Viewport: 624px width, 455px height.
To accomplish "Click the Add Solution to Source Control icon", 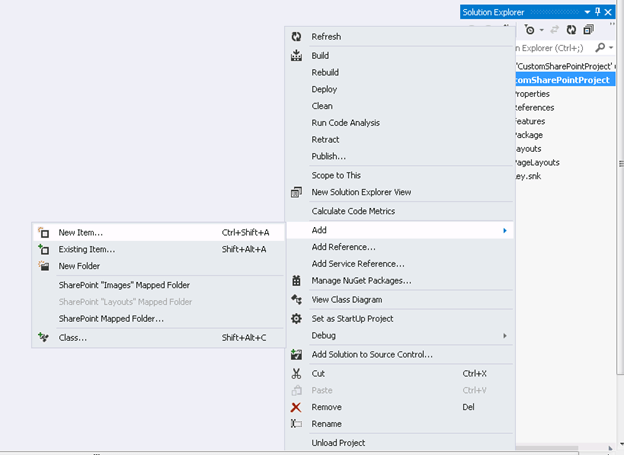I will tap(296, 354).
